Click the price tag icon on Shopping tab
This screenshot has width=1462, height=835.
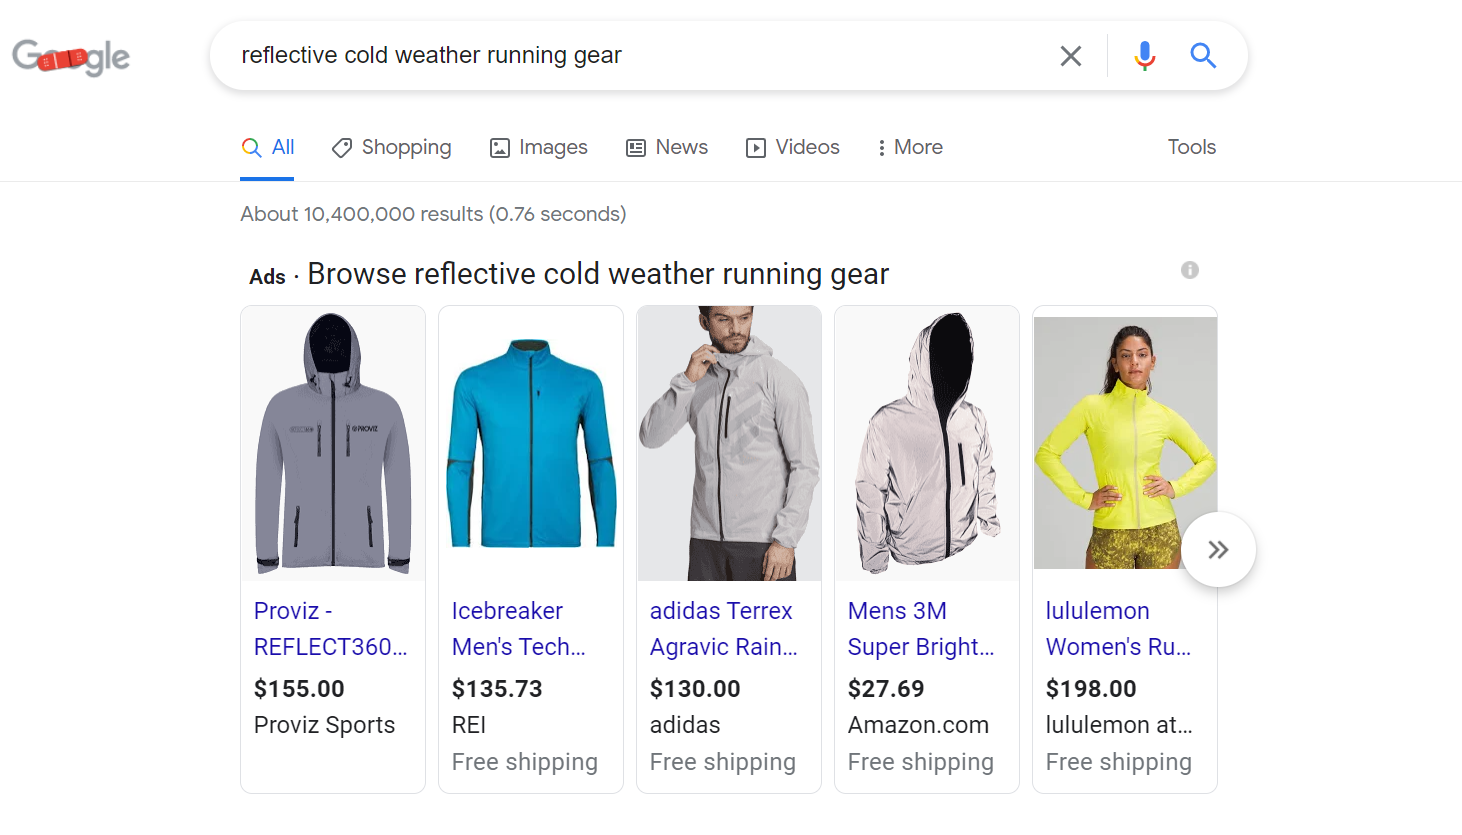pos(341,147)
